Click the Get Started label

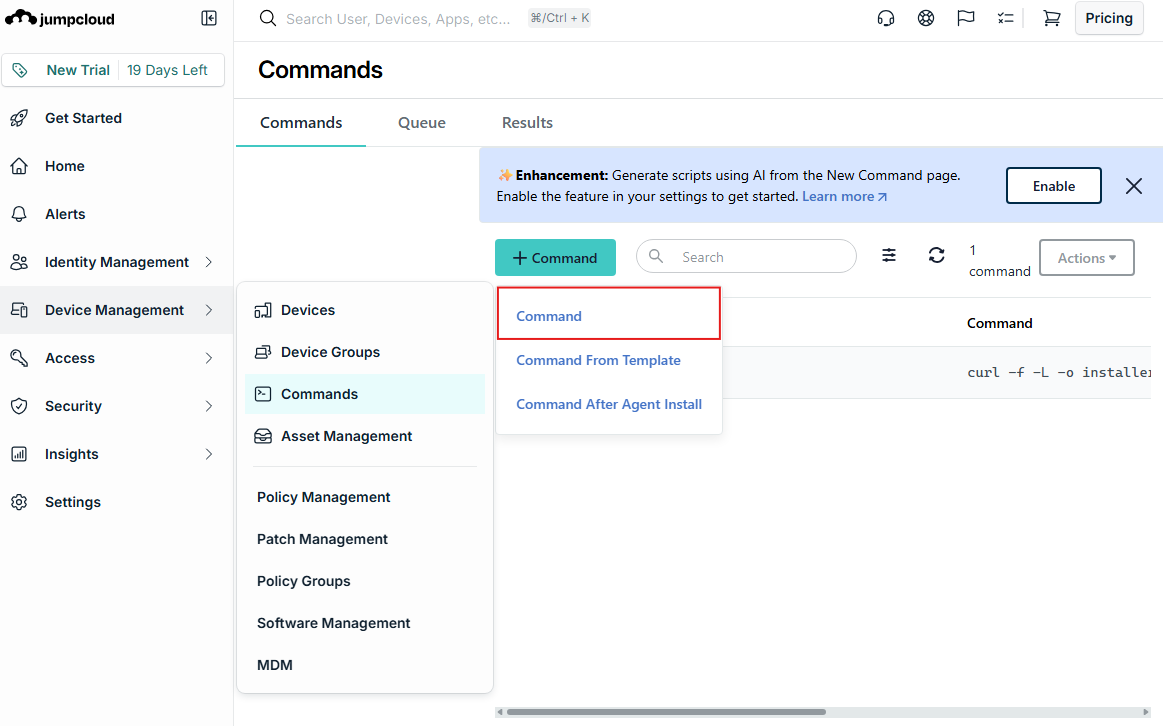click(83, 118)
